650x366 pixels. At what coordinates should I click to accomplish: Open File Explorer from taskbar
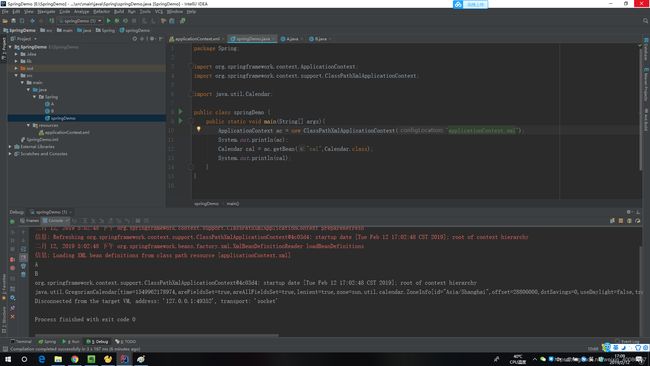click(58, 359)
